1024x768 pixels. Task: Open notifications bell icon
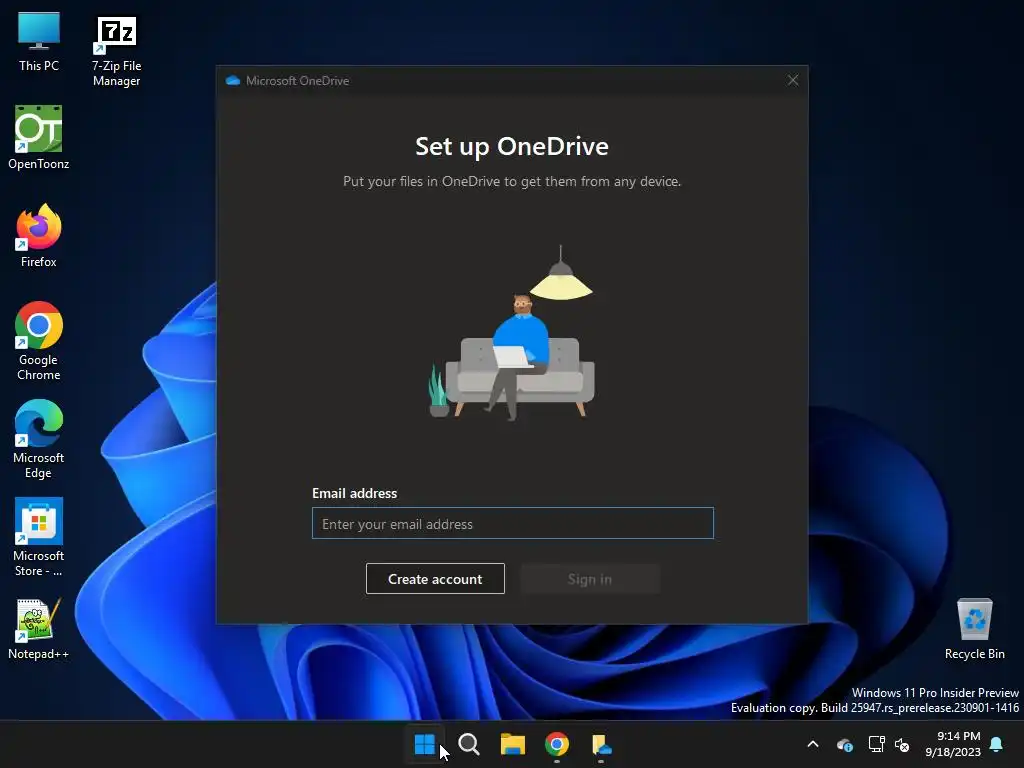[996, 744]
